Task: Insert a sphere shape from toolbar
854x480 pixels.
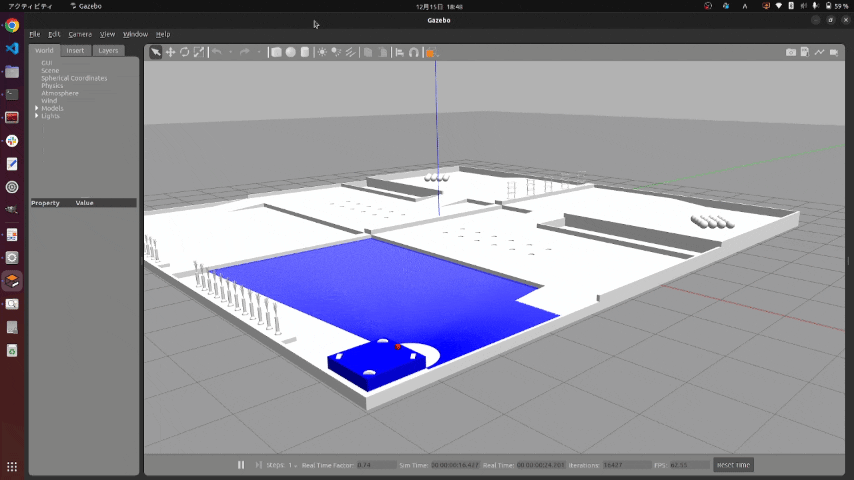Action: point(290,52)
